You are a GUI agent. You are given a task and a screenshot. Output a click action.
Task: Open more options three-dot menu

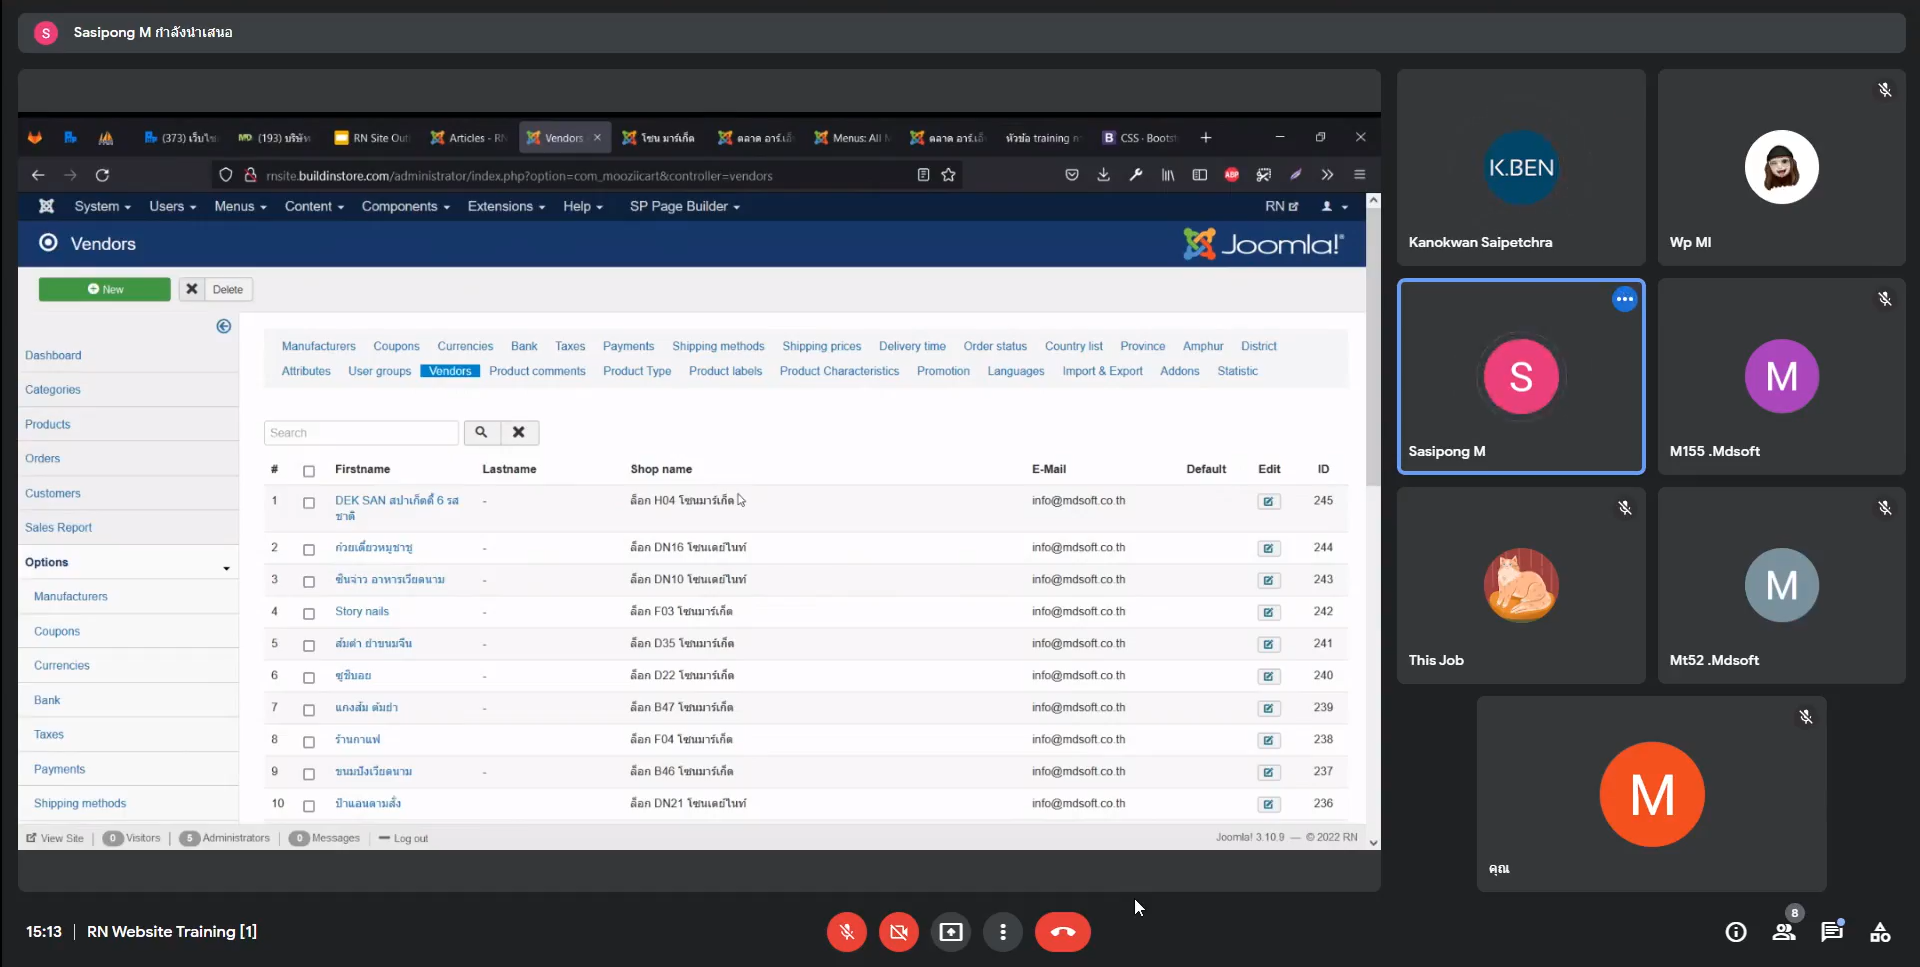point(1002,932)
